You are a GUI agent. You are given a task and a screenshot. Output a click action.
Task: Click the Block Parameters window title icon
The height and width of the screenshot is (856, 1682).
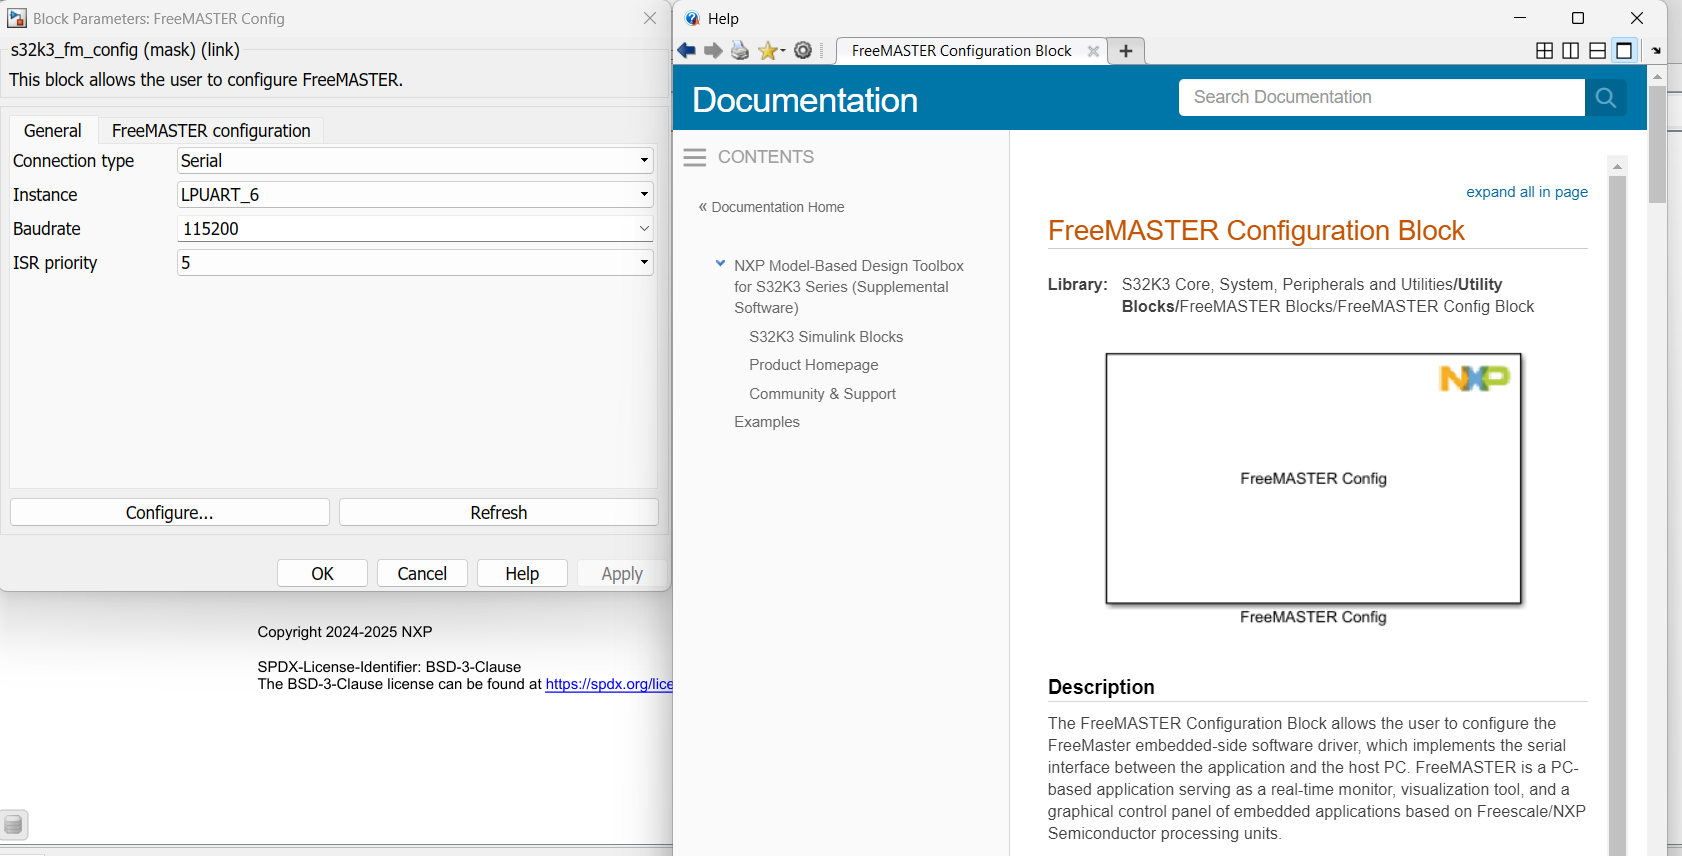coord(17,18)
